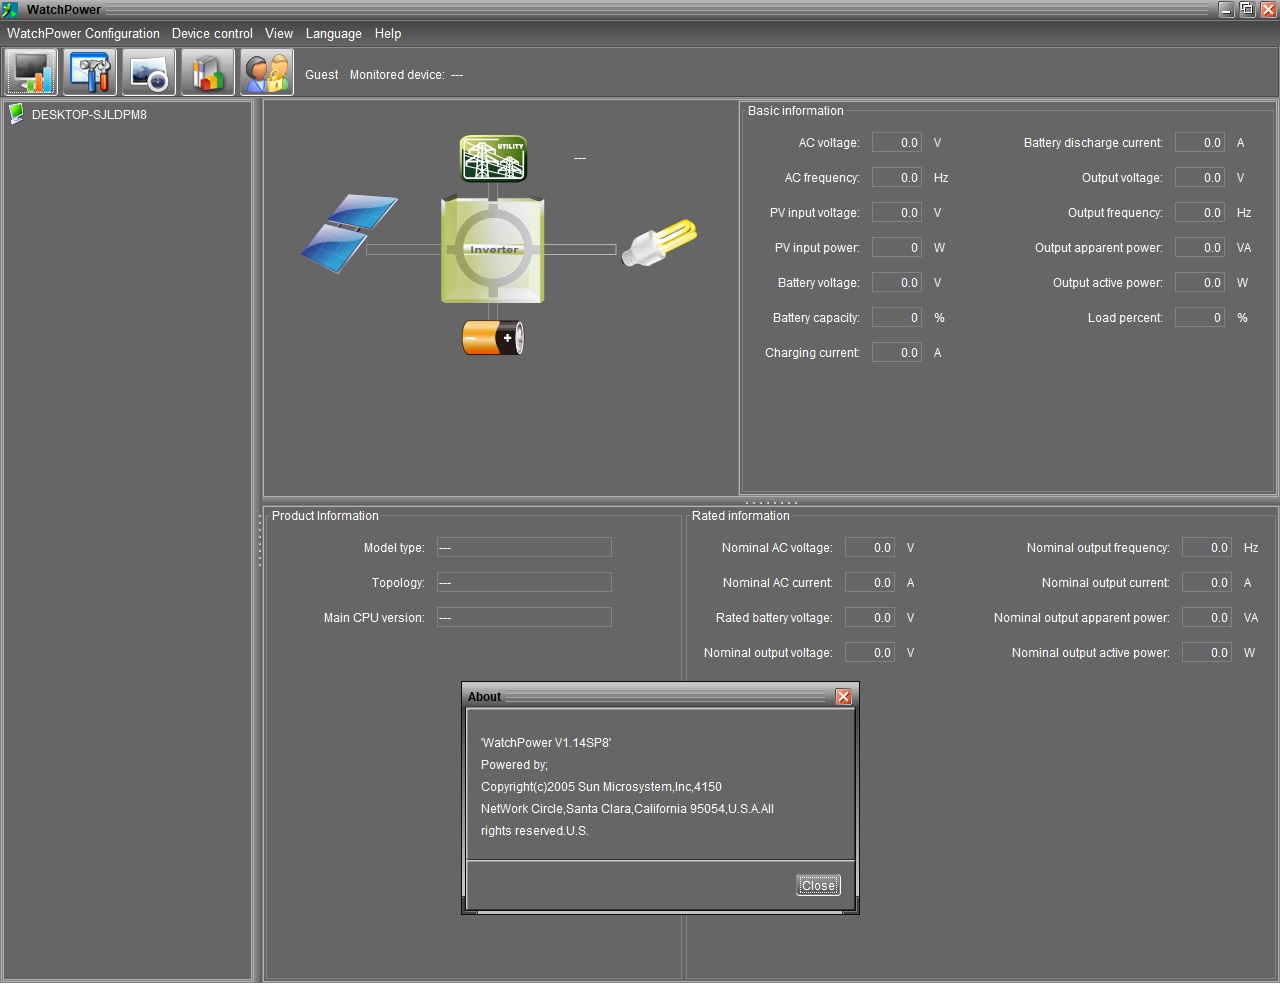Open the hammer and wrench settings toolbar icon
Image resolution: width=1280 pixels, height=984 pixels.
[x=90, y=72]
